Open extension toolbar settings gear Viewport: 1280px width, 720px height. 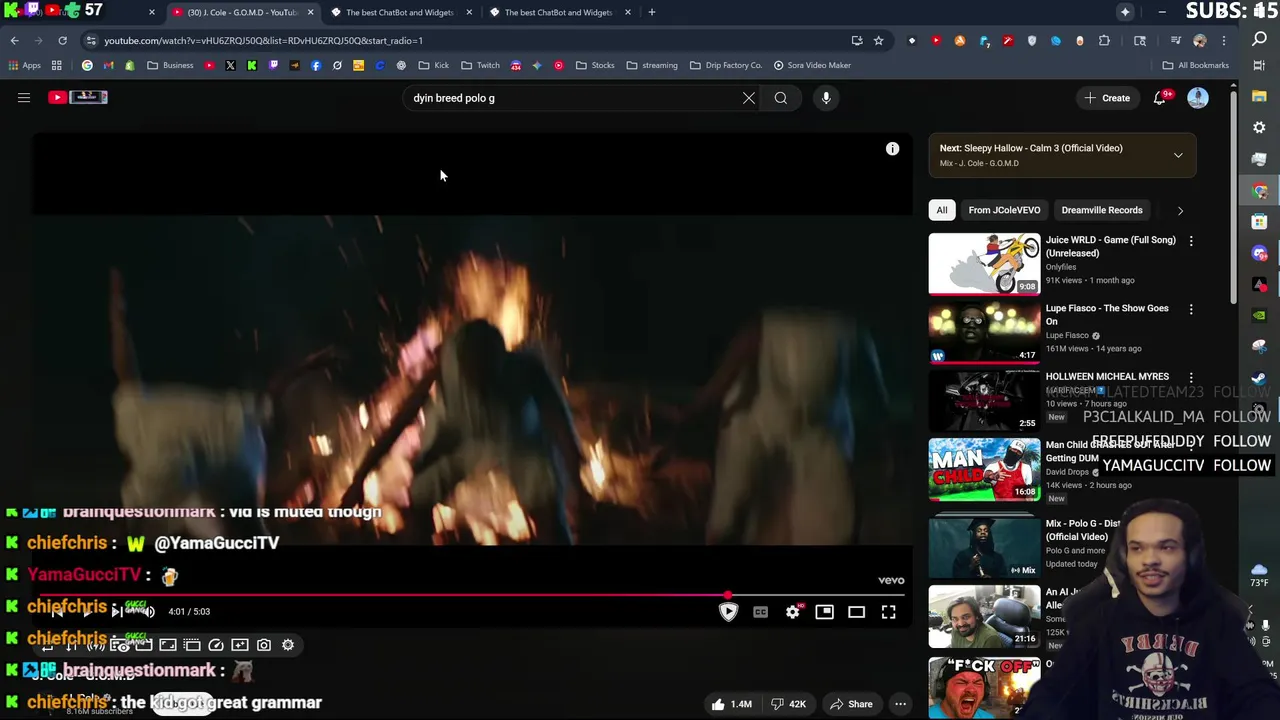click(x=288, y=645)
